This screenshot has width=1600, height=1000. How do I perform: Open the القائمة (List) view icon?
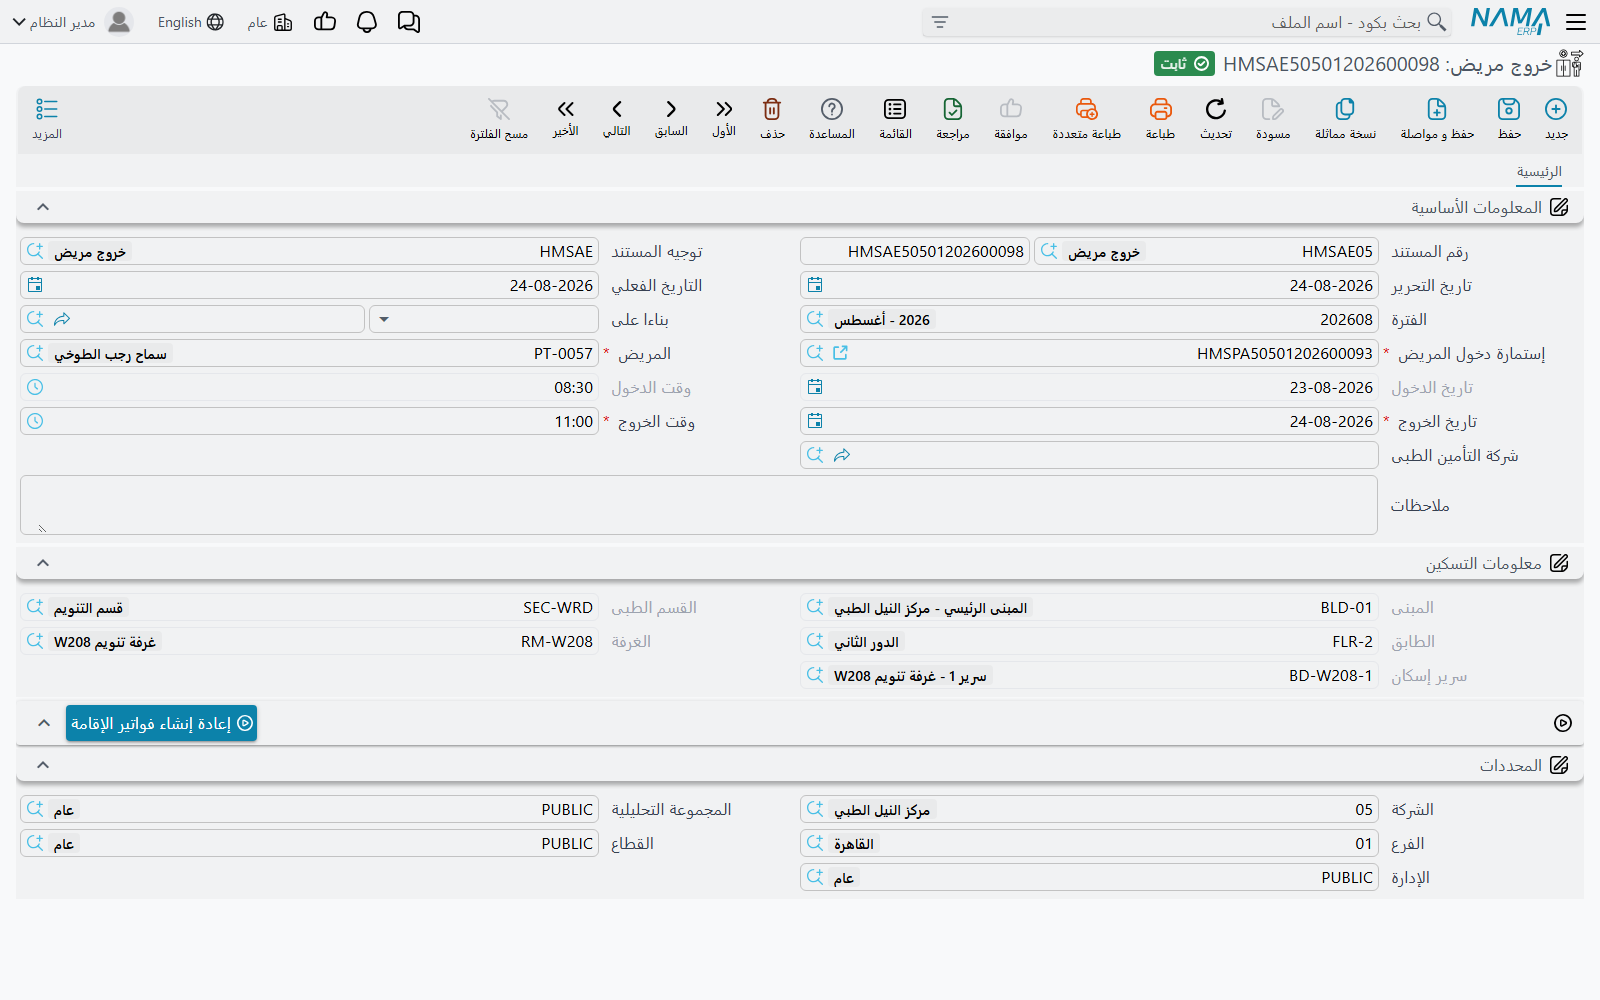point(895,109)
